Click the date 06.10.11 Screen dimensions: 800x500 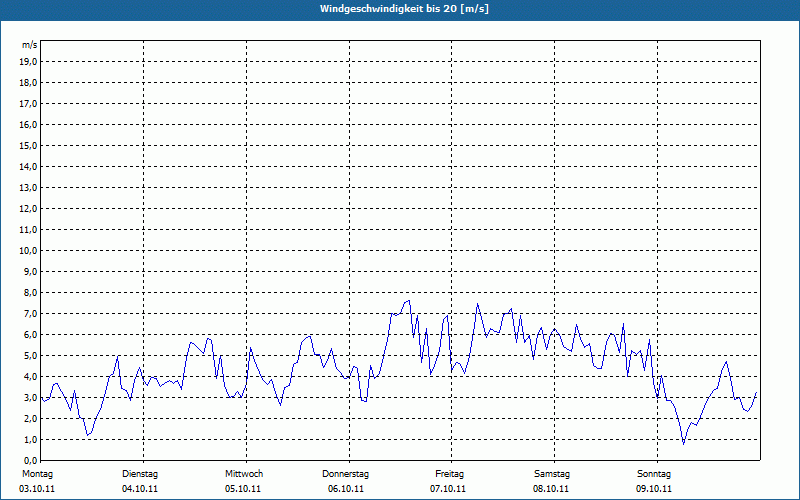(x=346, y=489)
